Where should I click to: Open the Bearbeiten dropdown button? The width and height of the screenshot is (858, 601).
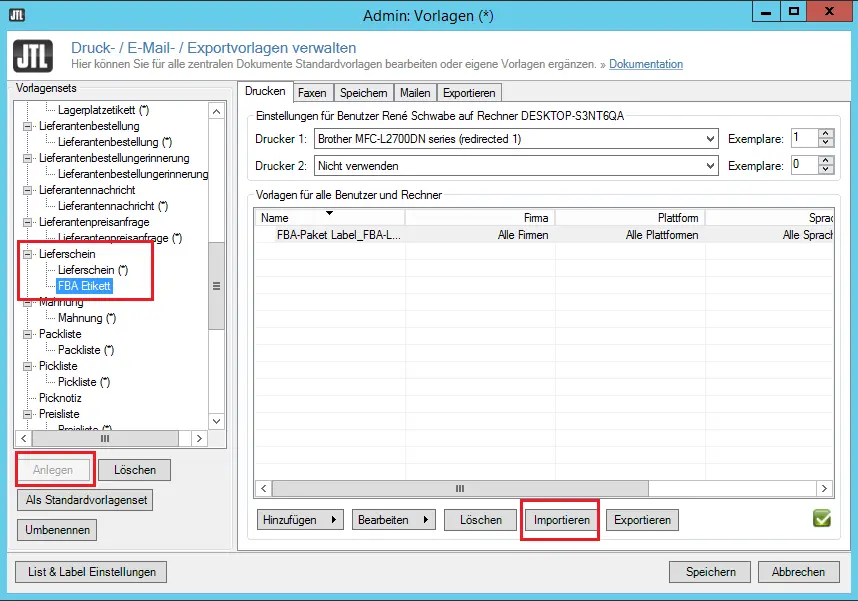point(393,520)
